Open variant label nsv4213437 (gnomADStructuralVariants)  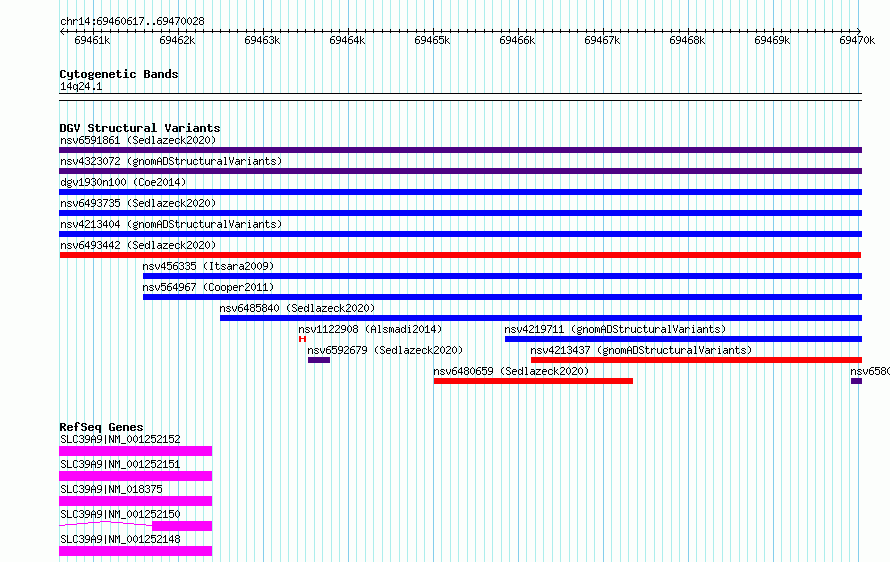pyautogui.click(x=641, y=350)
